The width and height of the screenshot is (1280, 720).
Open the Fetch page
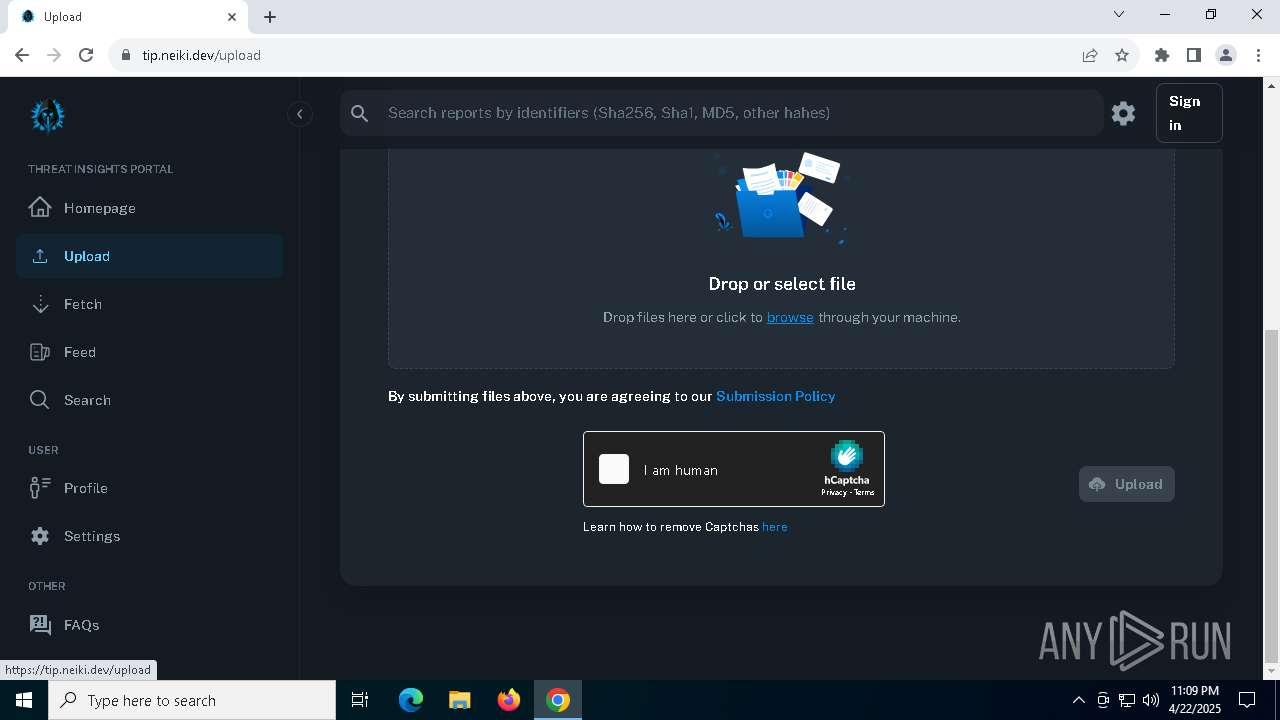[x=150, y=304]
